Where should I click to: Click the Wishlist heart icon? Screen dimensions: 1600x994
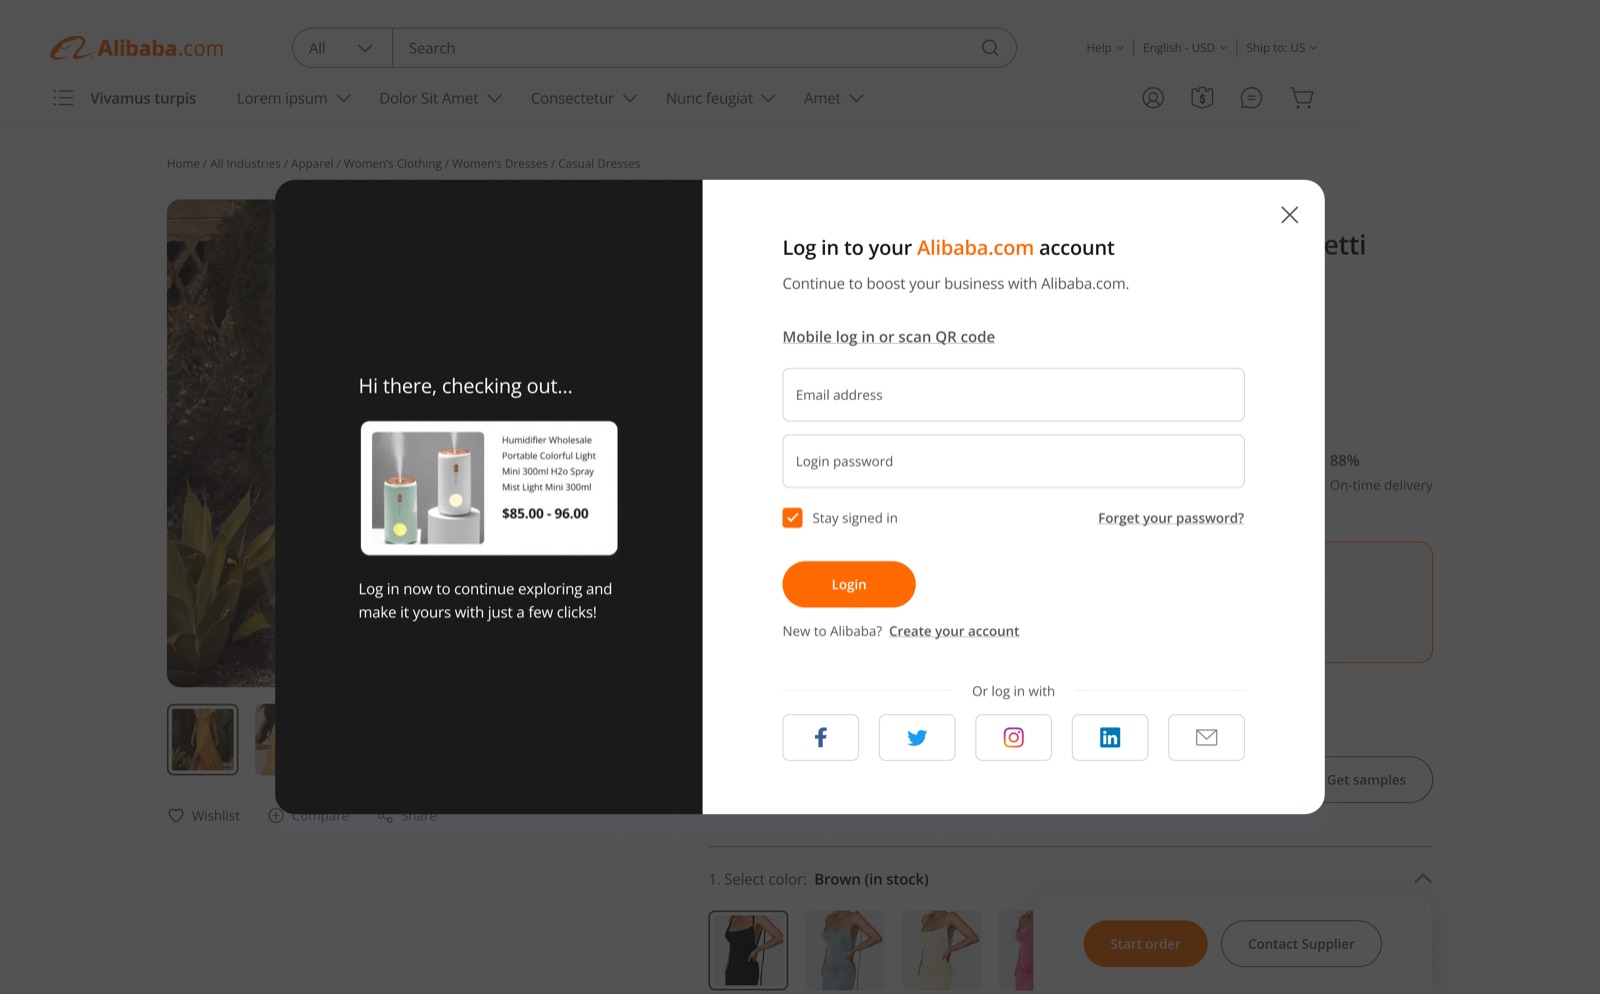coord(176,816)
